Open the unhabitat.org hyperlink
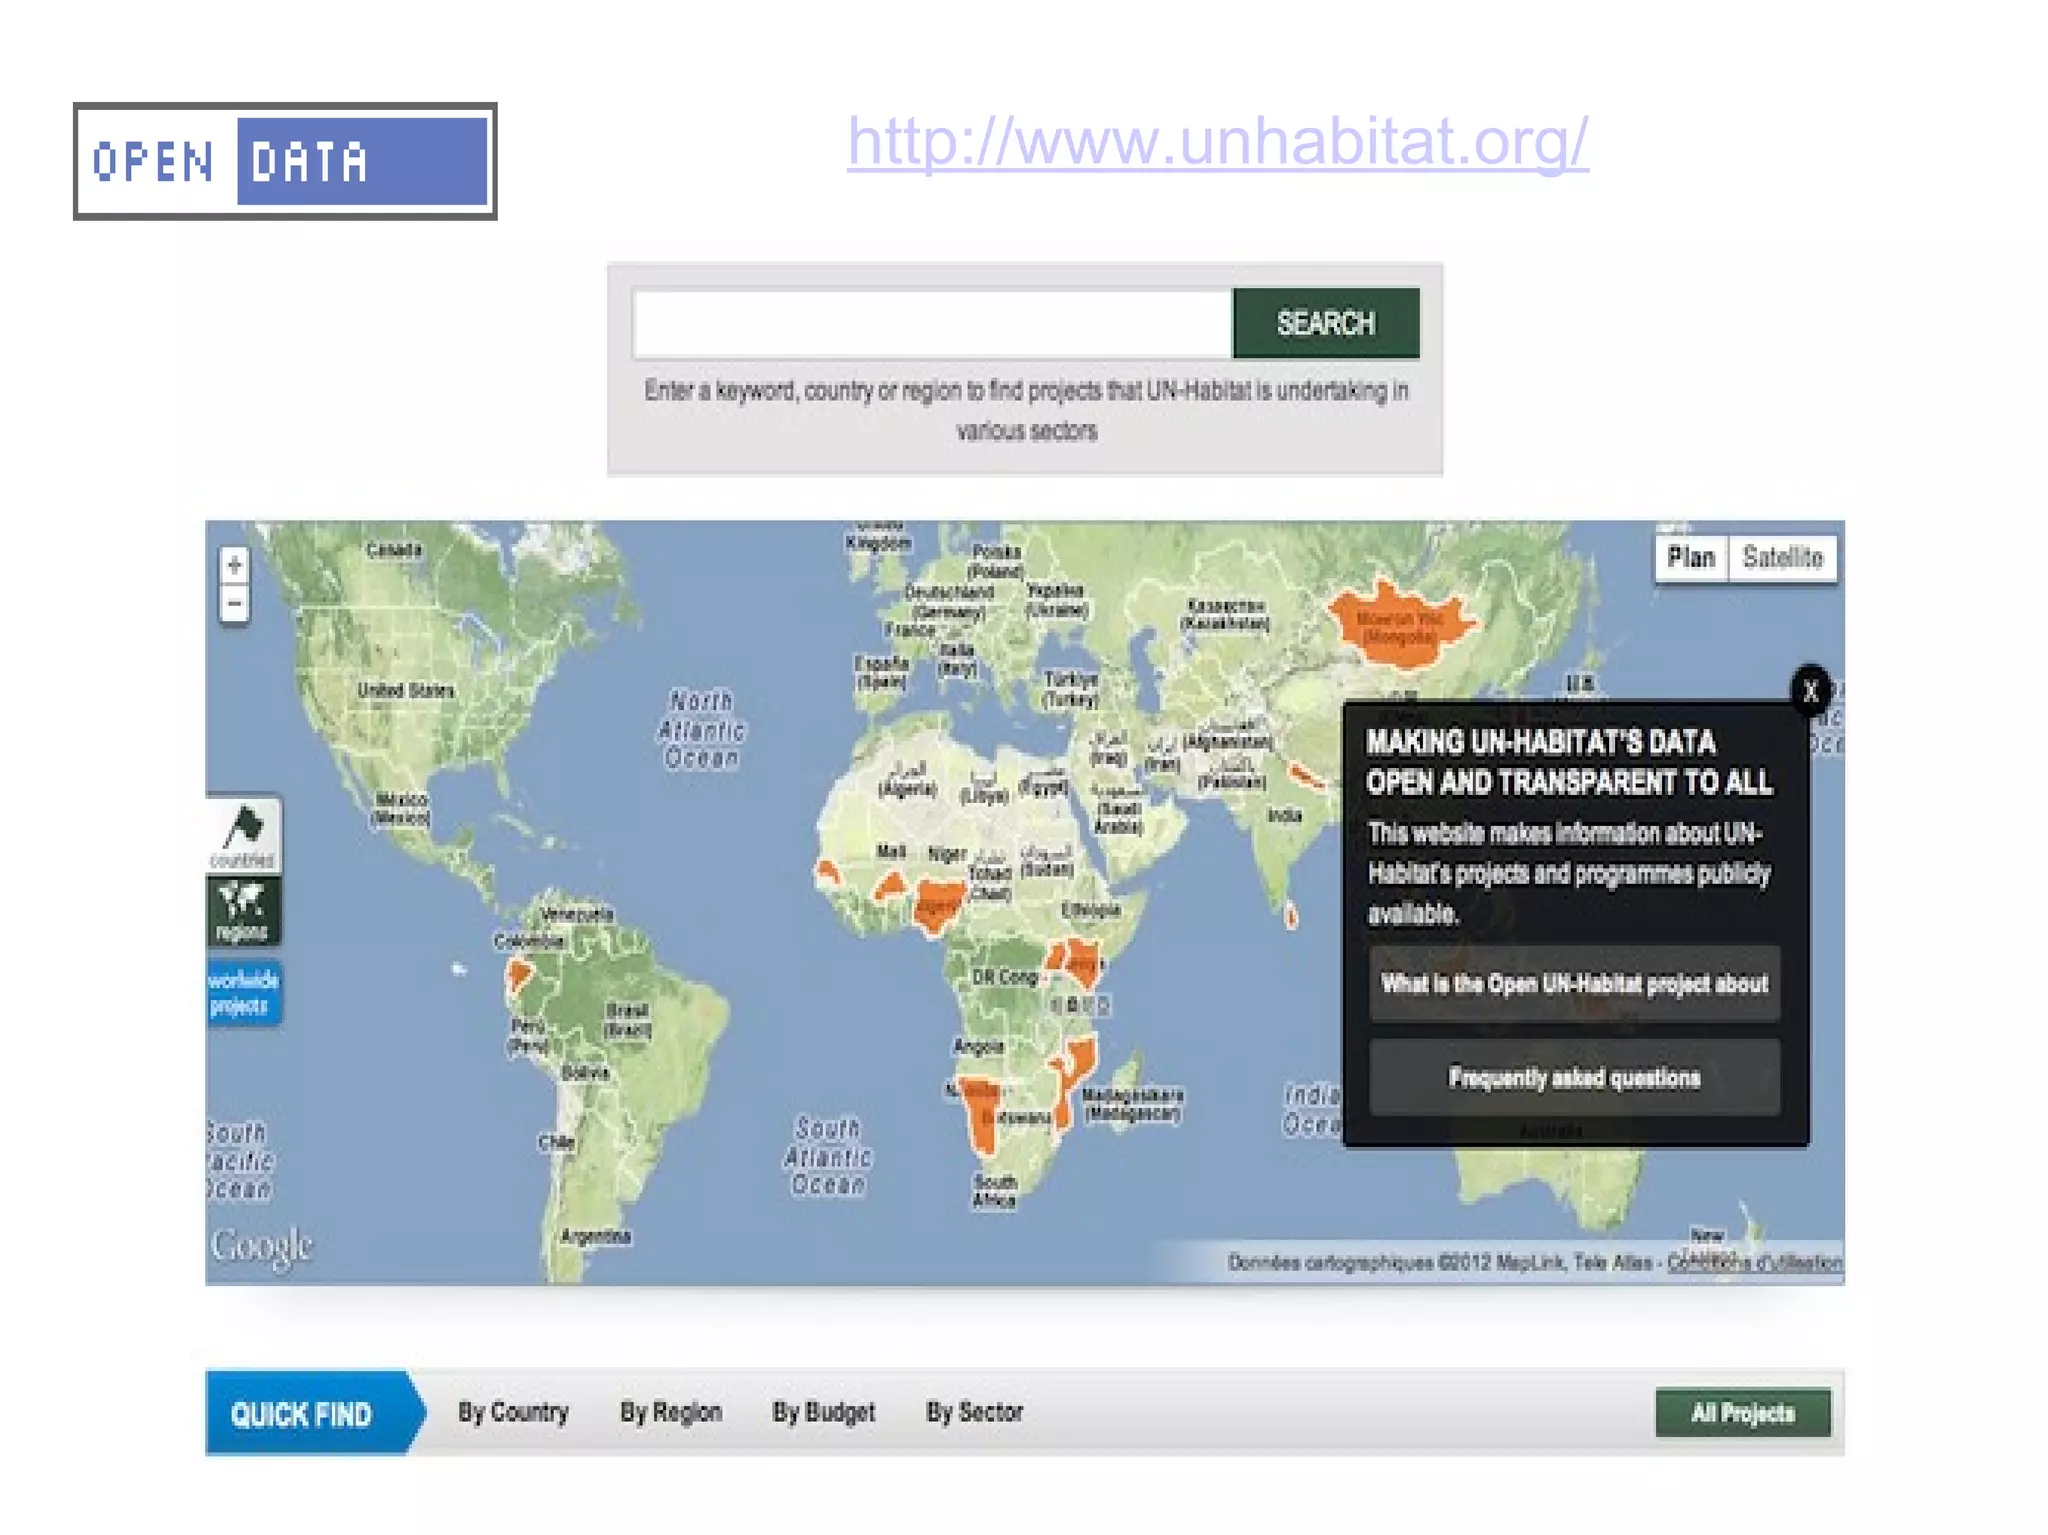Viewport: 2048px width, 1535px height. (x=1217, y=141)
